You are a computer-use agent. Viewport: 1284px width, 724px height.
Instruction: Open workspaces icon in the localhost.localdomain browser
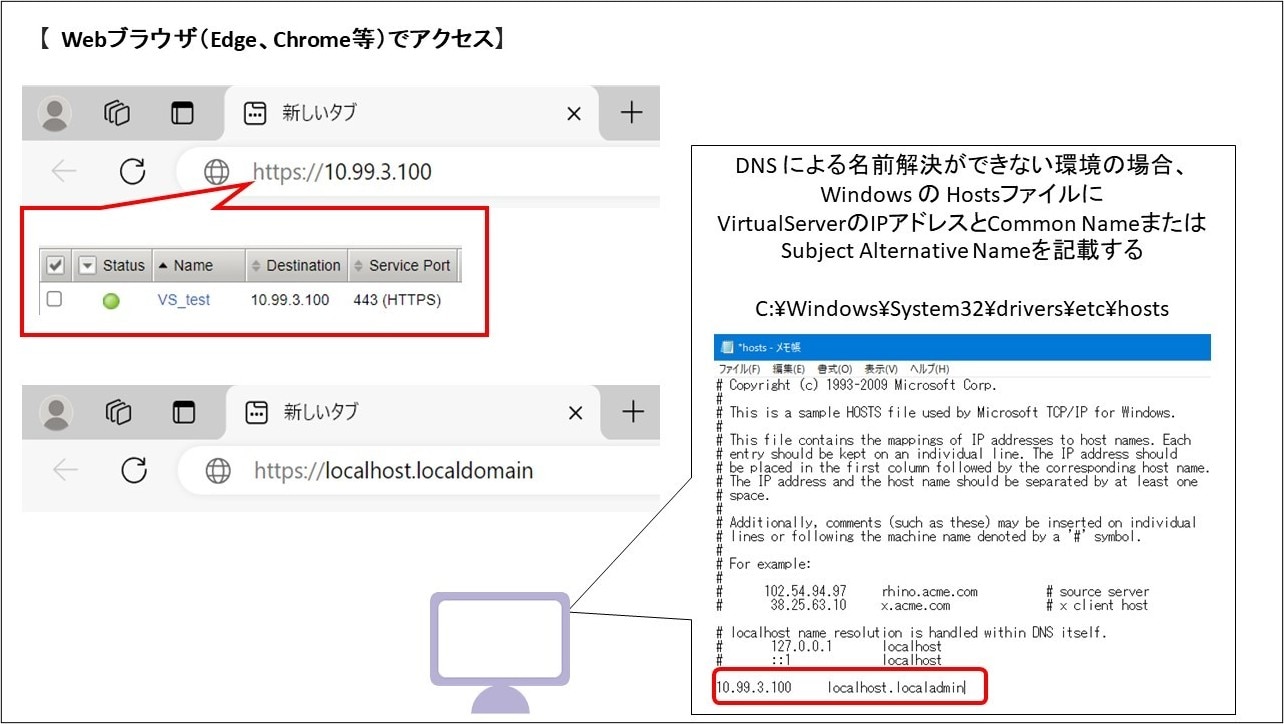pyautogui.click(x=117, y=411)
